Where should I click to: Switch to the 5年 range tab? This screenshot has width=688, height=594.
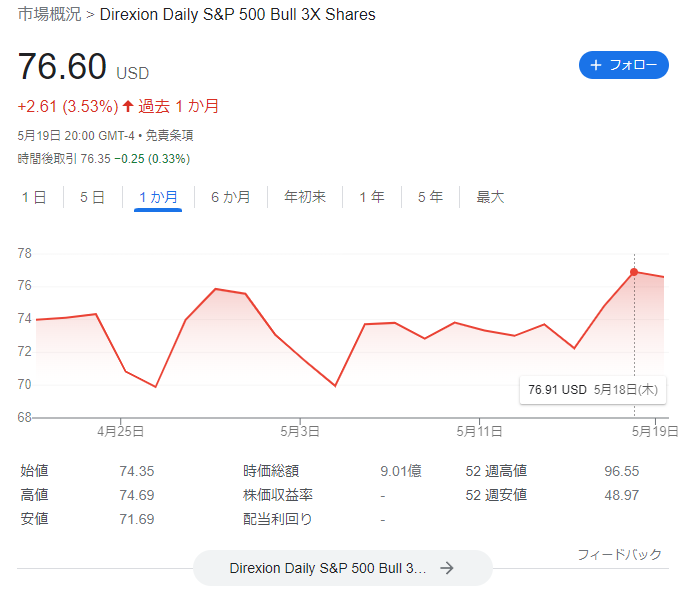430,197
